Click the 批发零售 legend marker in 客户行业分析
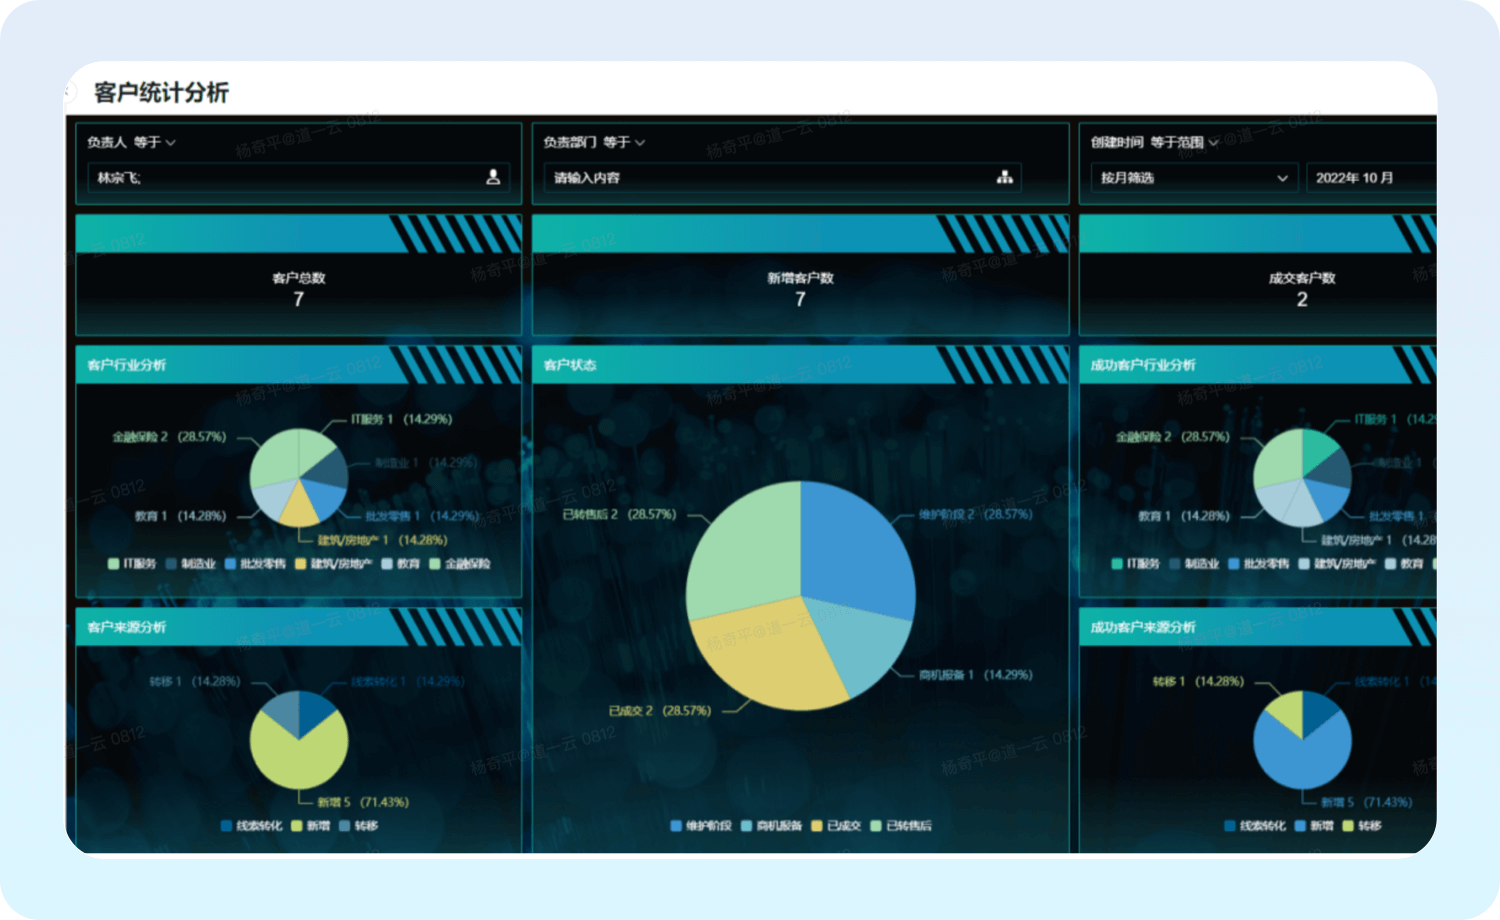 point(231,564)
